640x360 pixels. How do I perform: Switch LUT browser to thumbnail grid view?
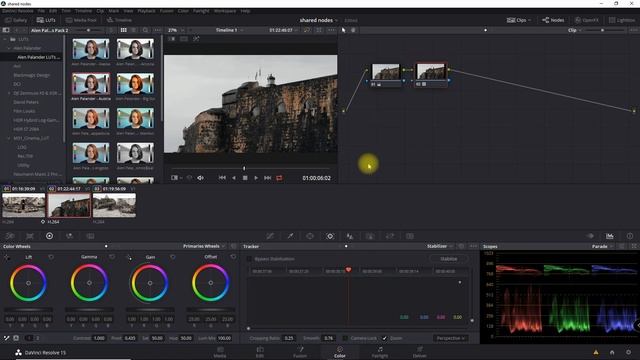point(124,30)
